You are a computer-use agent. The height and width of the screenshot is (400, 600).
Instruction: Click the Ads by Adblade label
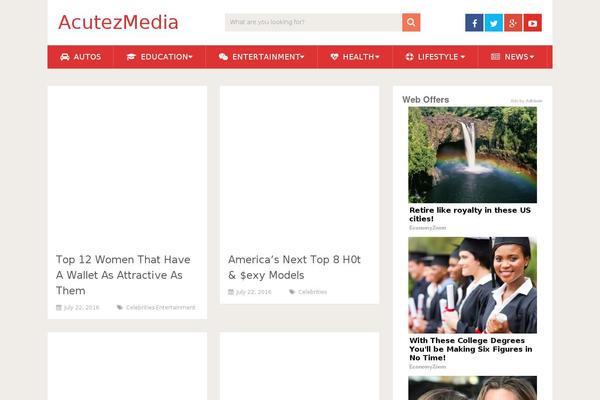pyautogui.click(x=526, y=101)
